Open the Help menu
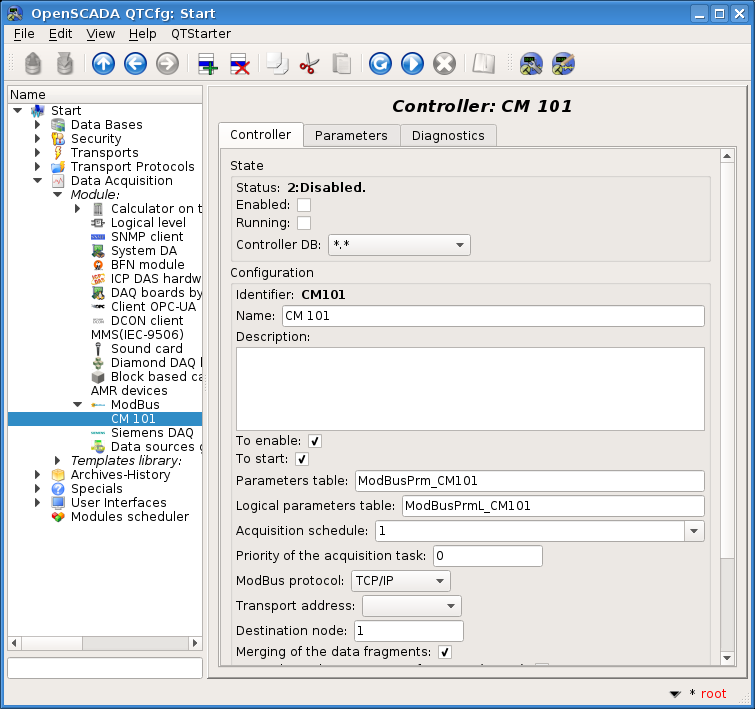The image size is (755, 709). pyautogui.click(x=143, y=34)
